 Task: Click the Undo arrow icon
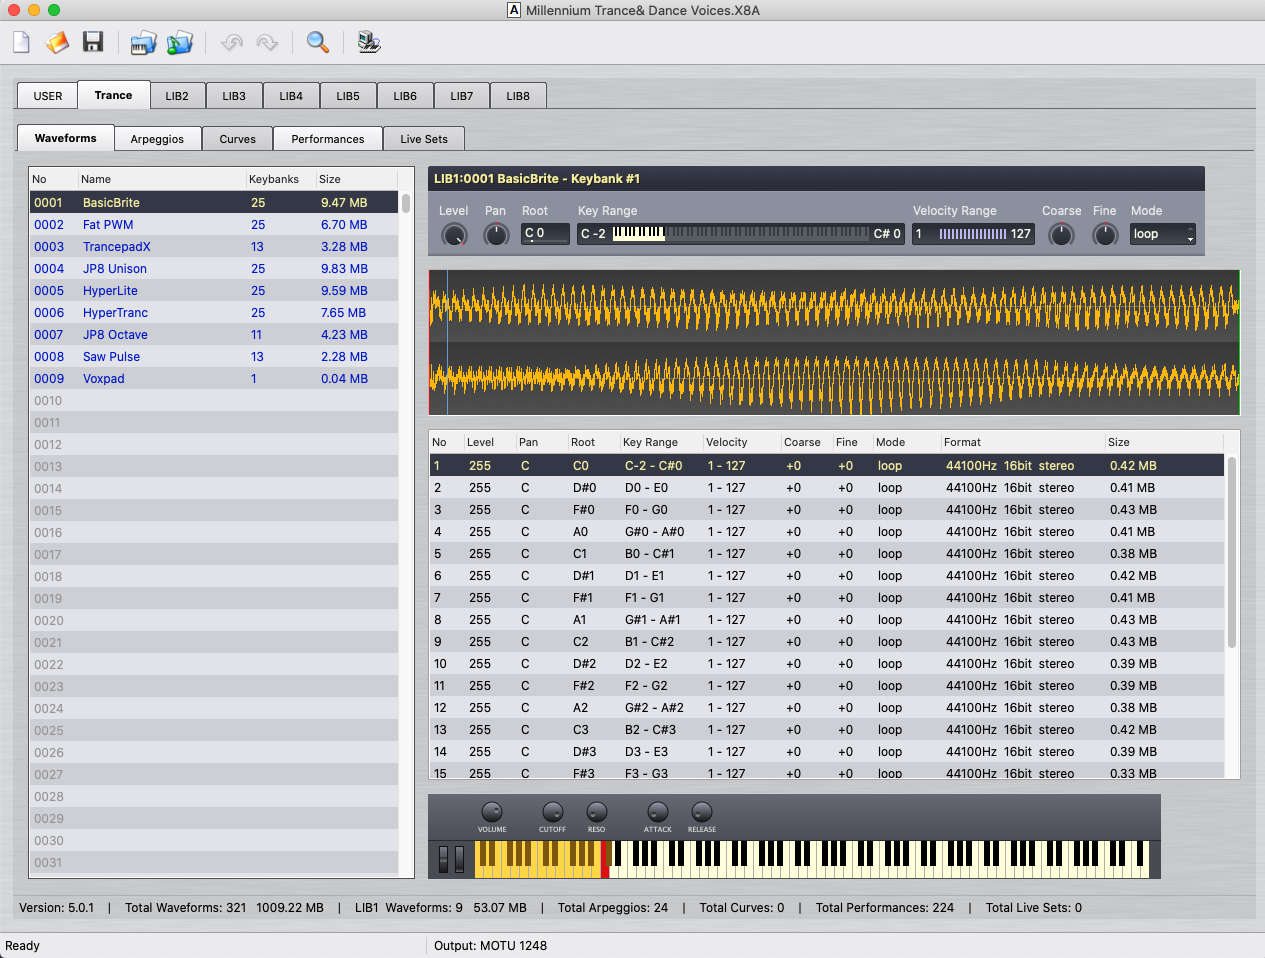pyautogui.click(x=232, y=42)
